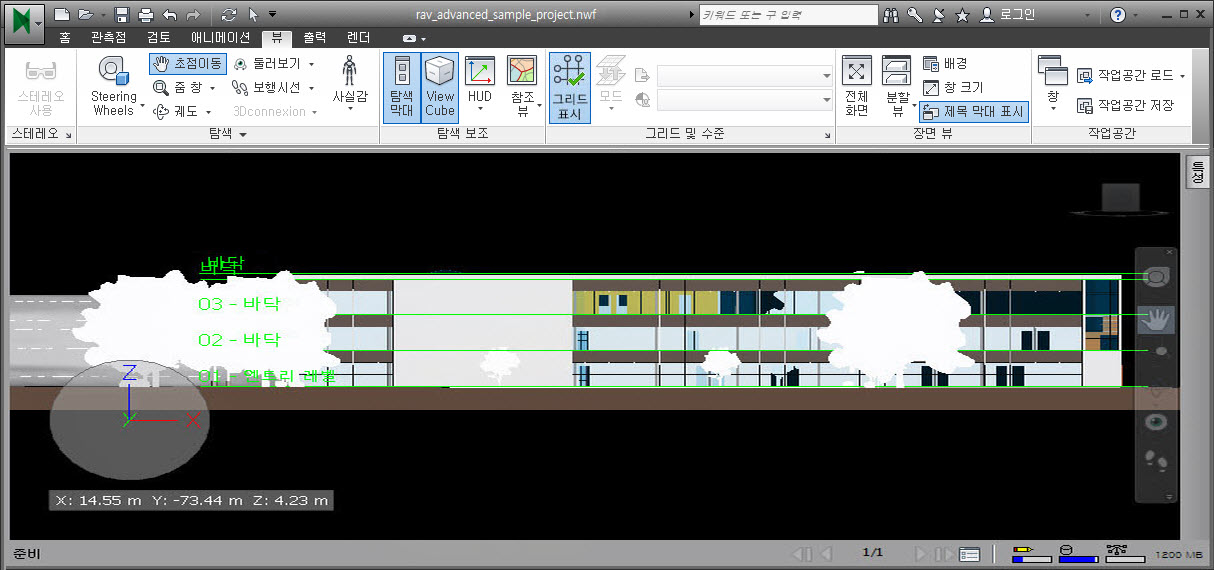
Task: Expand the 둘러보기 dropdown arrow
Action: click(311, 64)
